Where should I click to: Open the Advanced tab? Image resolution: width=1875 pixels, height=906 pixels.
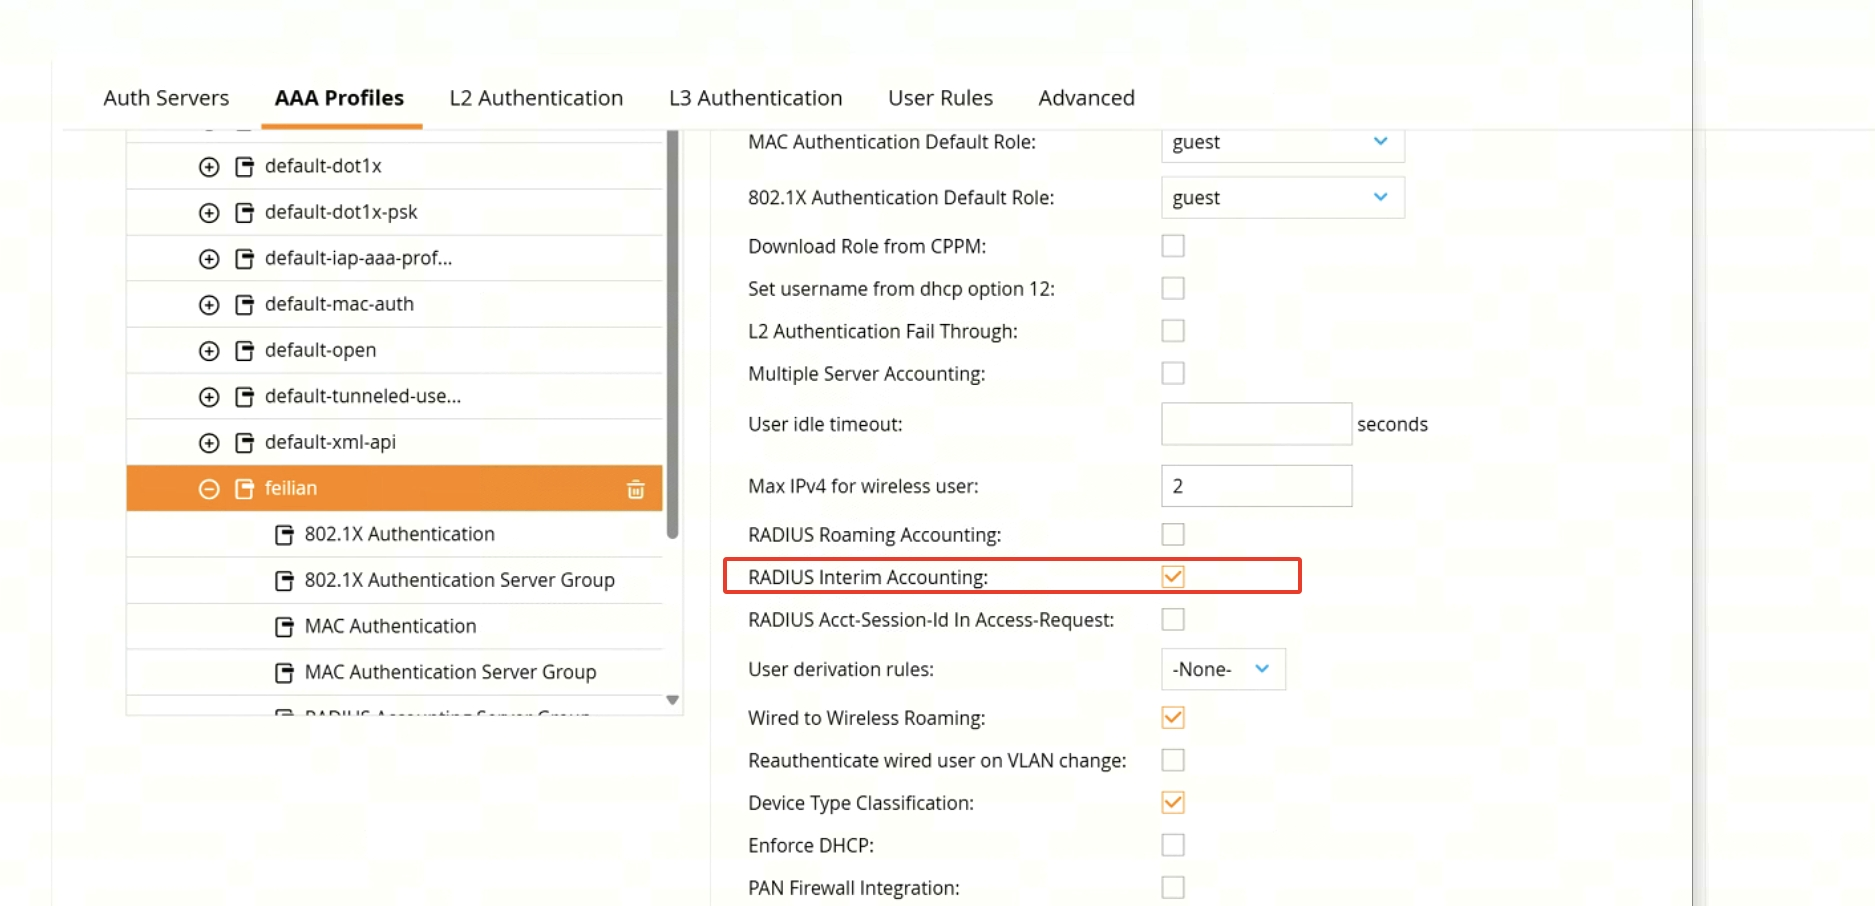click(x=1087, y=98)
